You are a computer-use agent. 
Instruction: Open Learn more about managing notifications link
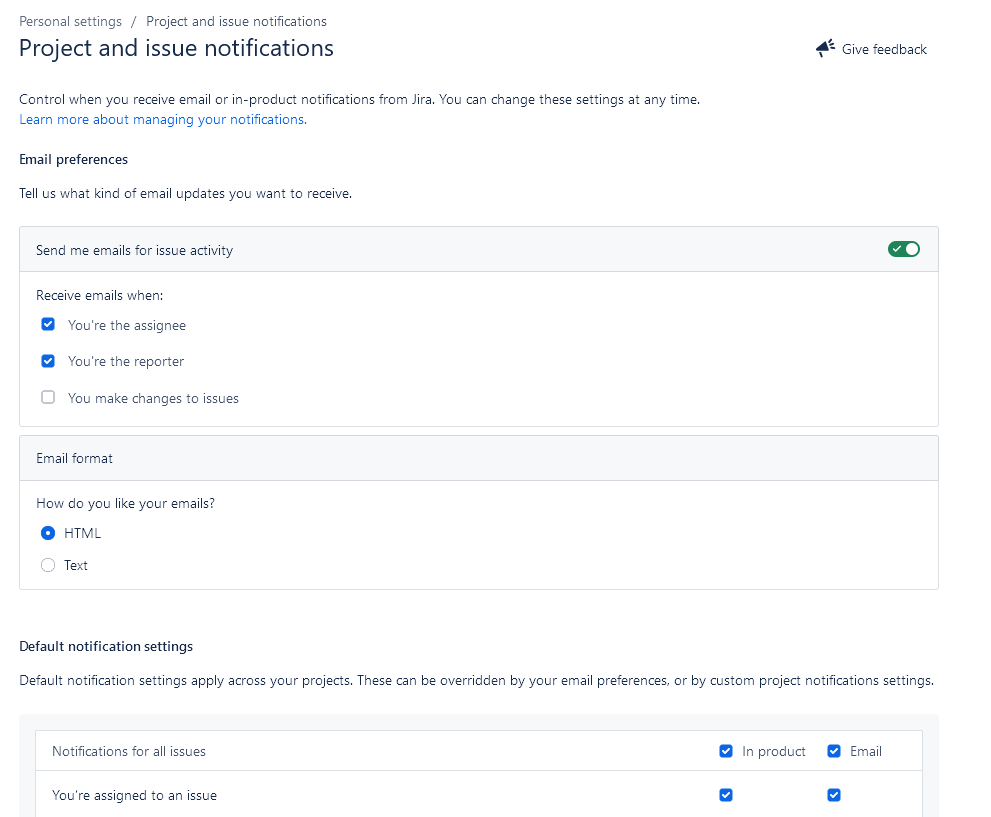163,119
